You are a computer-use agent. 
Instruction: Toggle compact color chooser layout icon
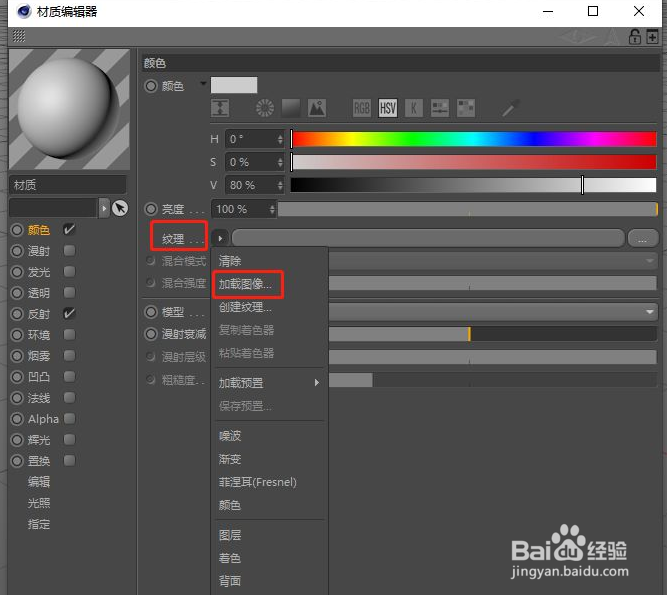[x=220, y=108]
